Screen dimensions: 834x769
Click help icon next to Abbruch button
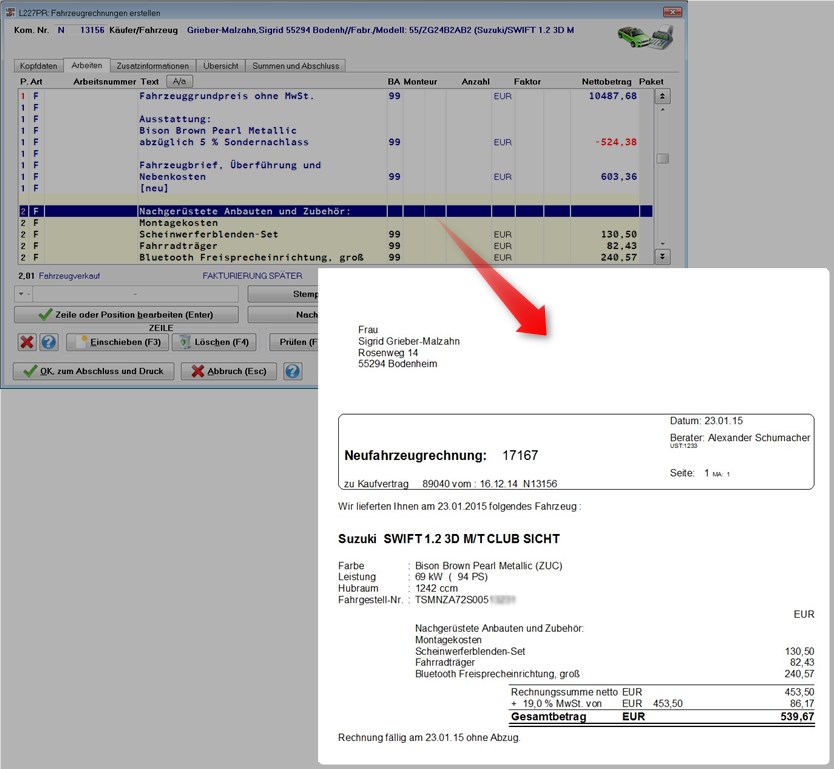point(292,371)
